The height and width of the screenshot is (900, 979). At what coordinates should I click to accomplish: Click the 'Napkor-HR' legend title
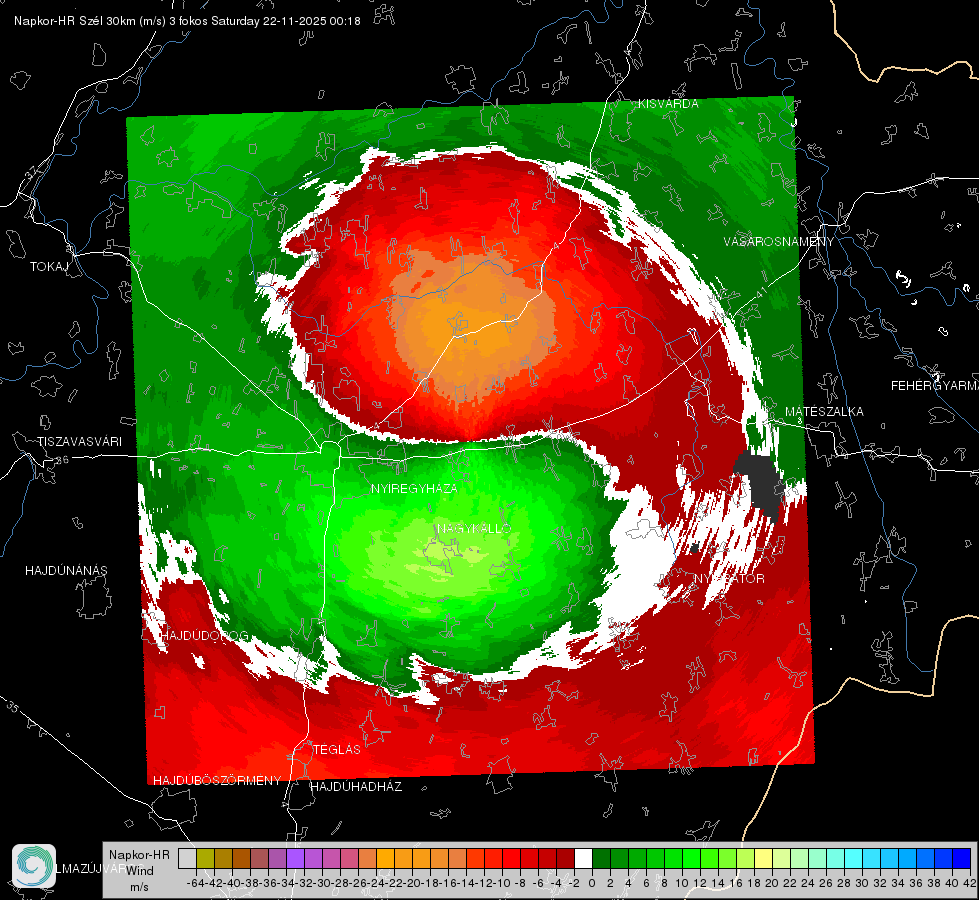coord(139,855)
